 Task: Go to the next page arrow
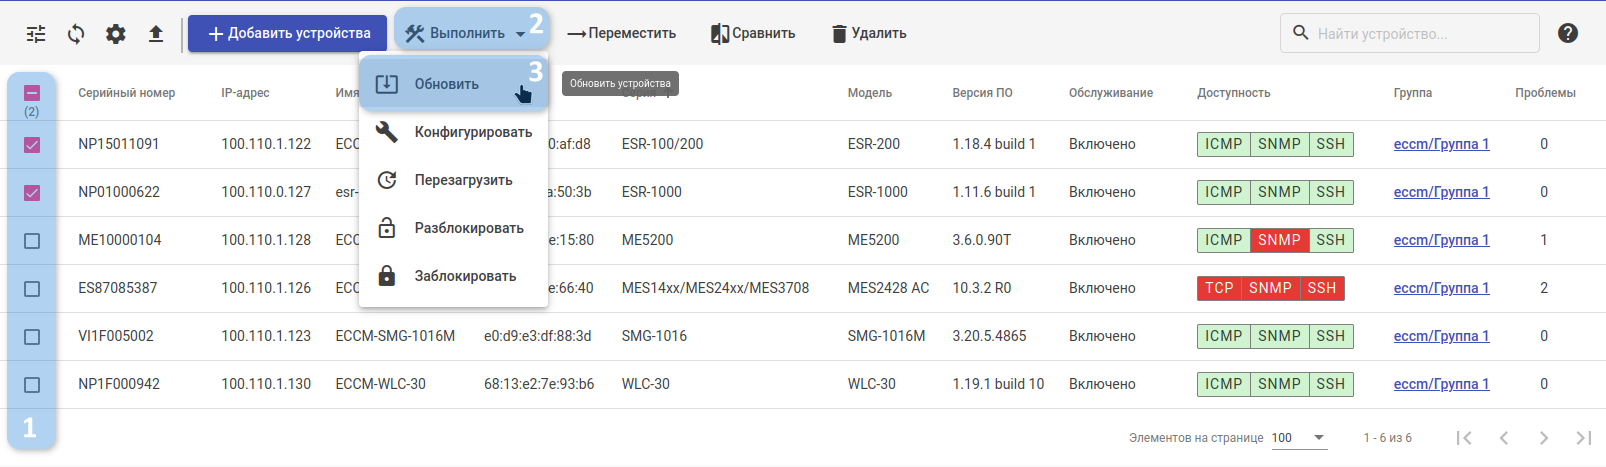click(1544, 438)
